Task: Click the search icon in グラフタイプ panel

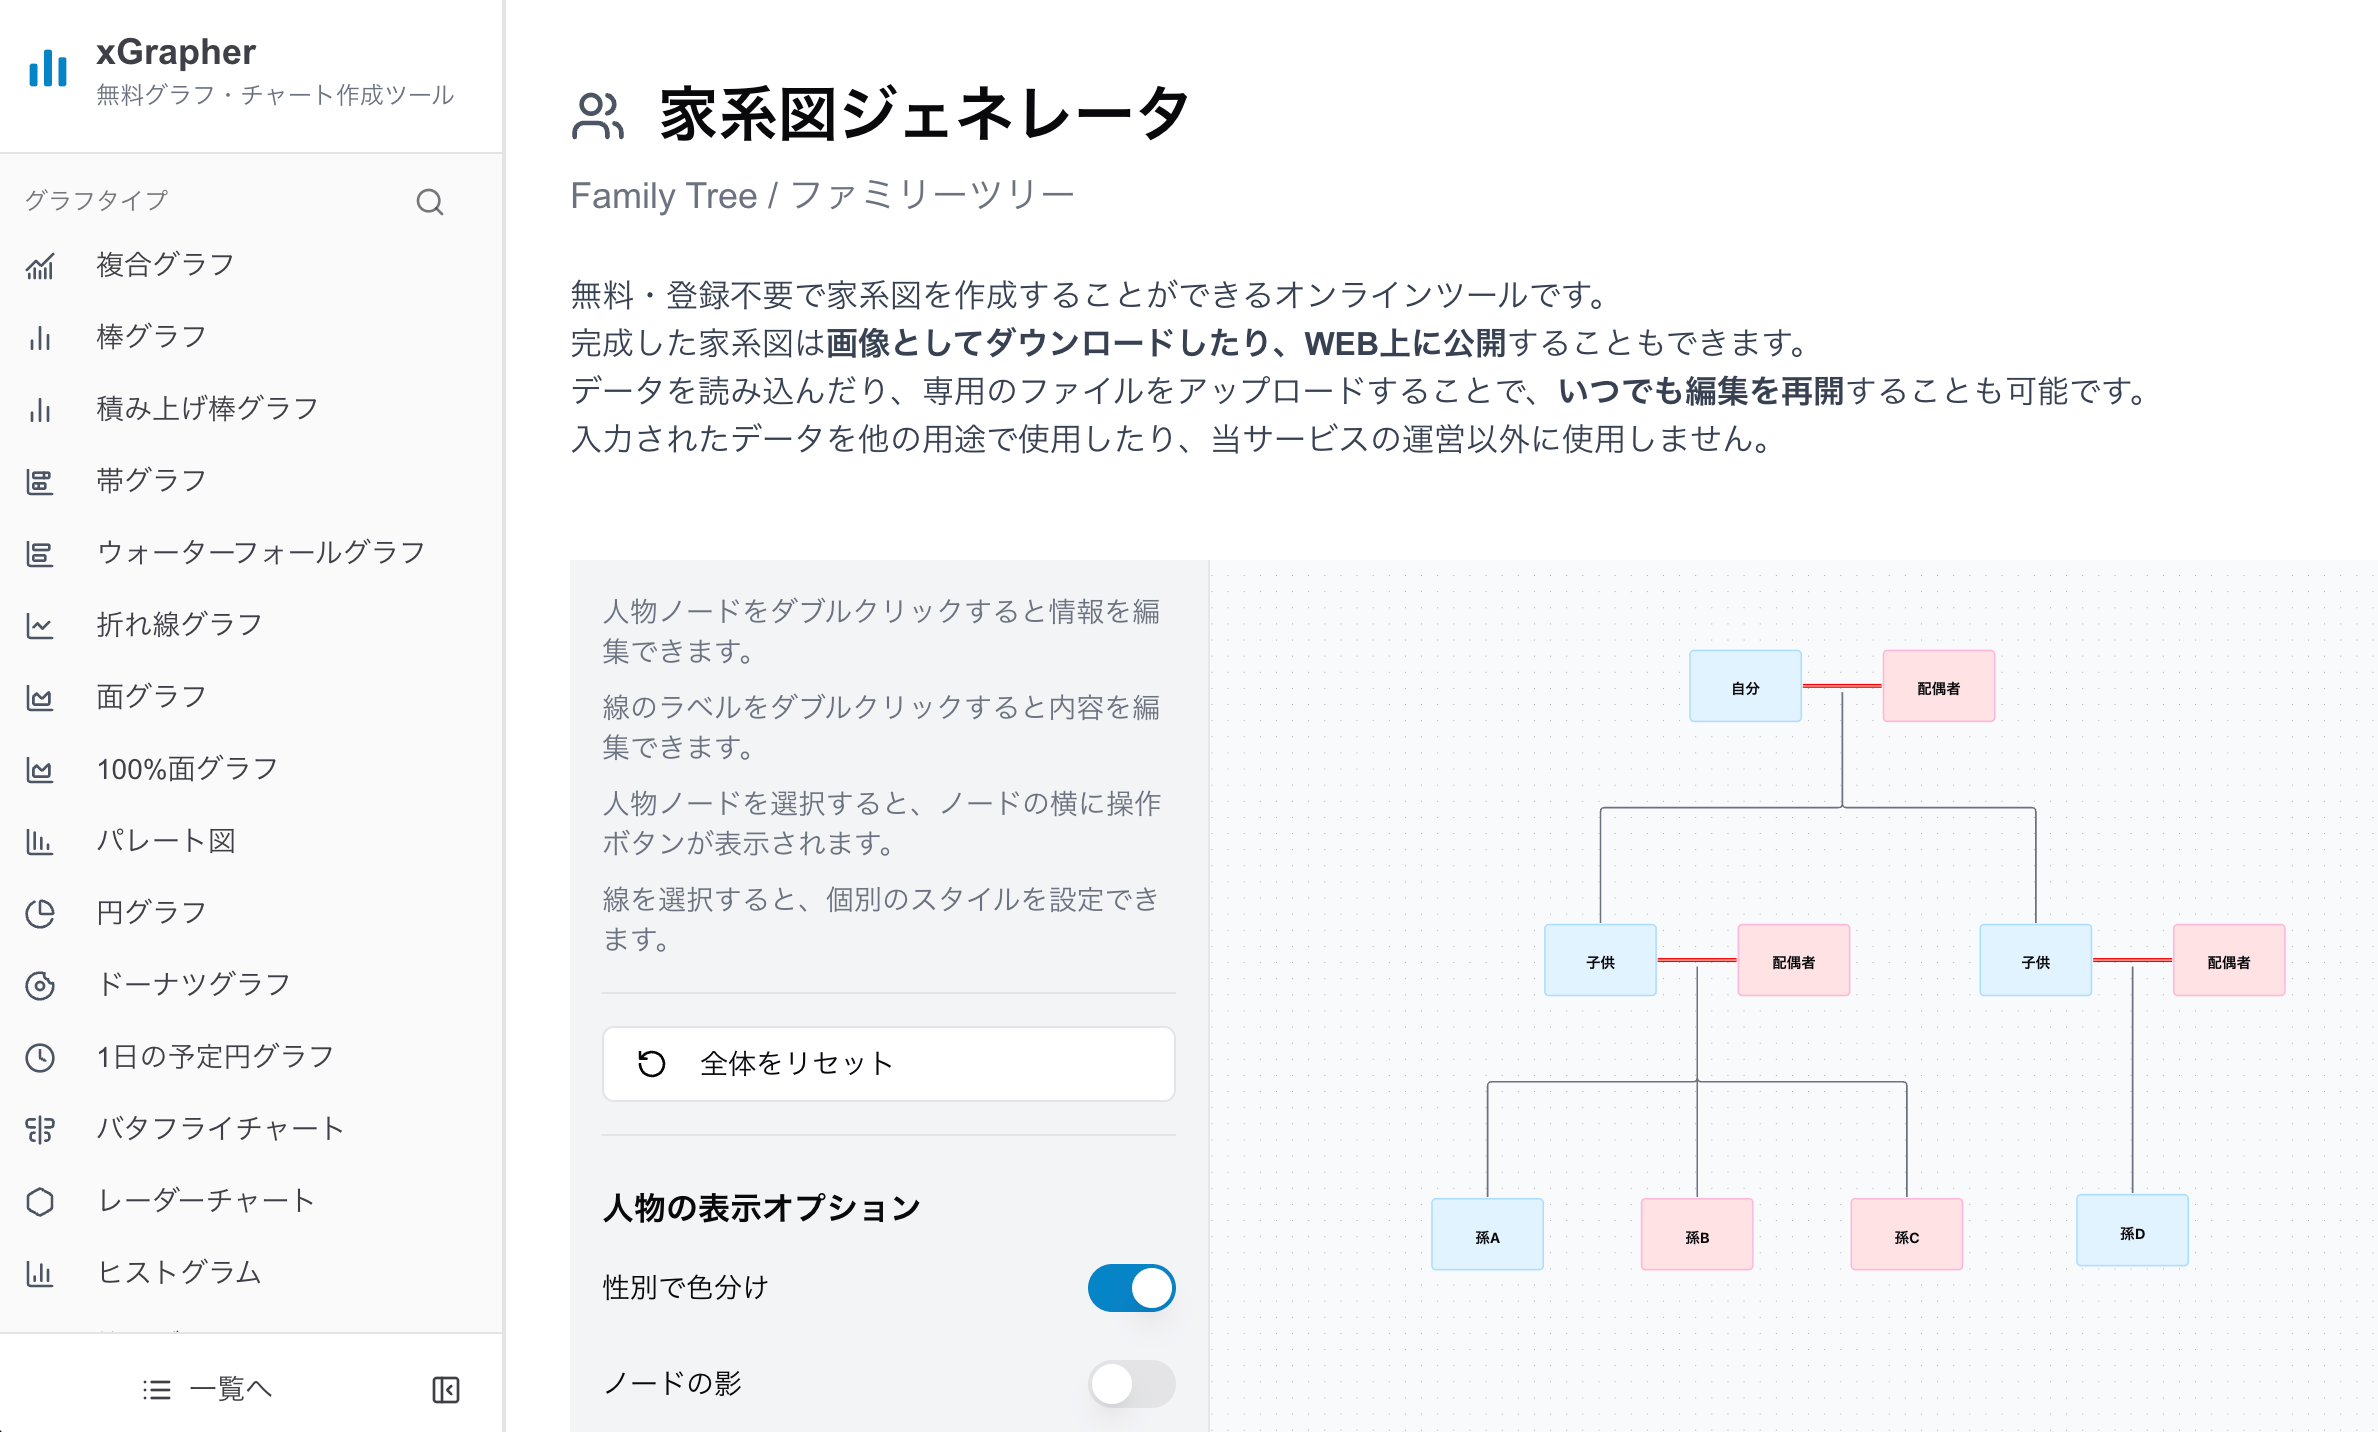Action: pos(430,202)
